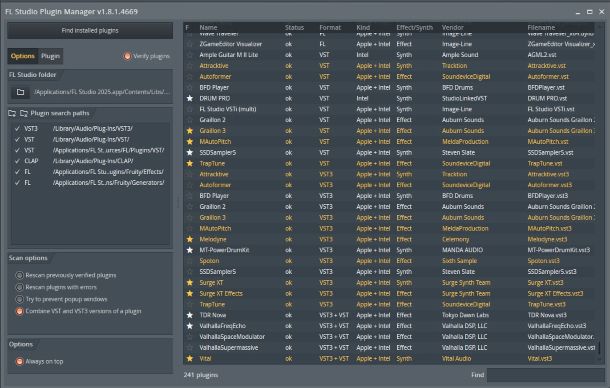Uncheck the CLAP search path
Image resolution: width=610 pixels, height=388 pixels.
[x=17, y=161]
